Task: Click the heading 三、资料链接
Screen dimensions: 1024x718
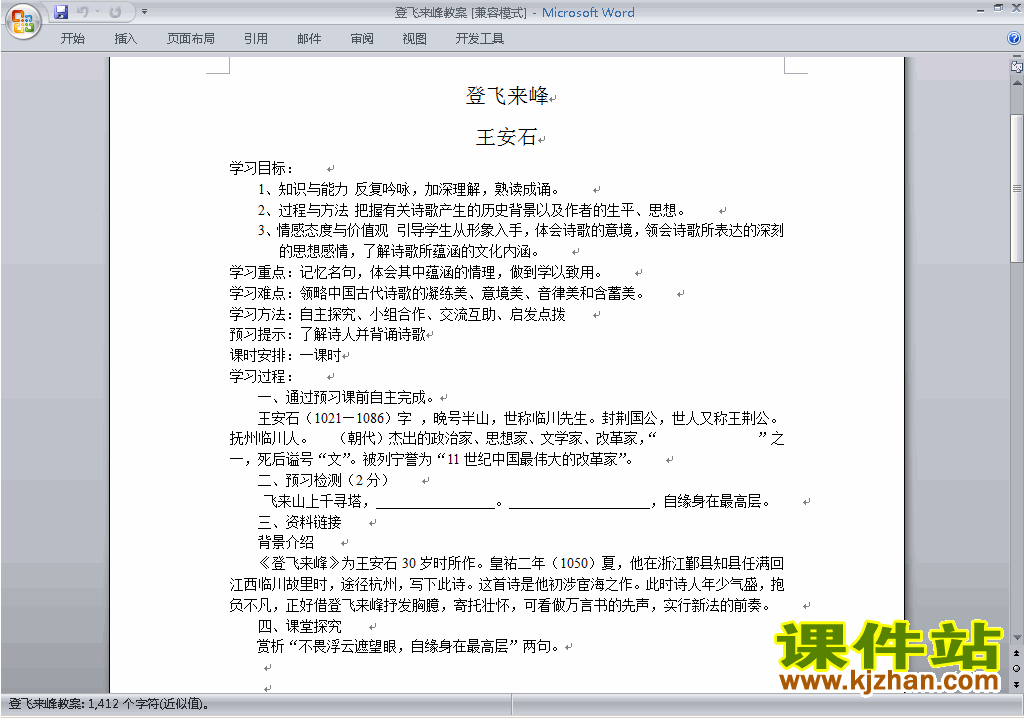Action: [299, 522]
